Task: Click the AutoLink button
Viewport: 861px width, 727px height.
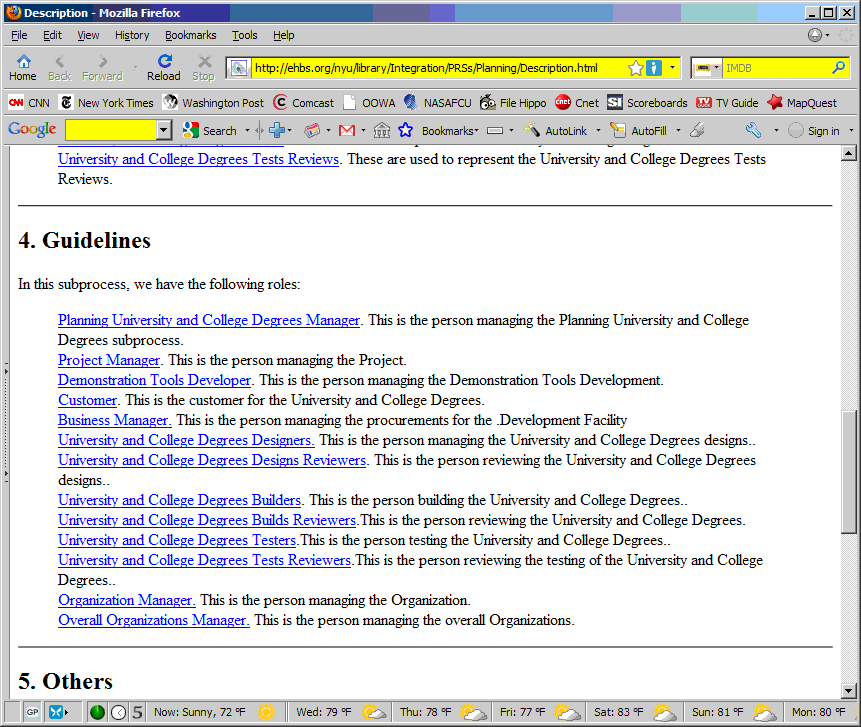Action: [556, 131]
